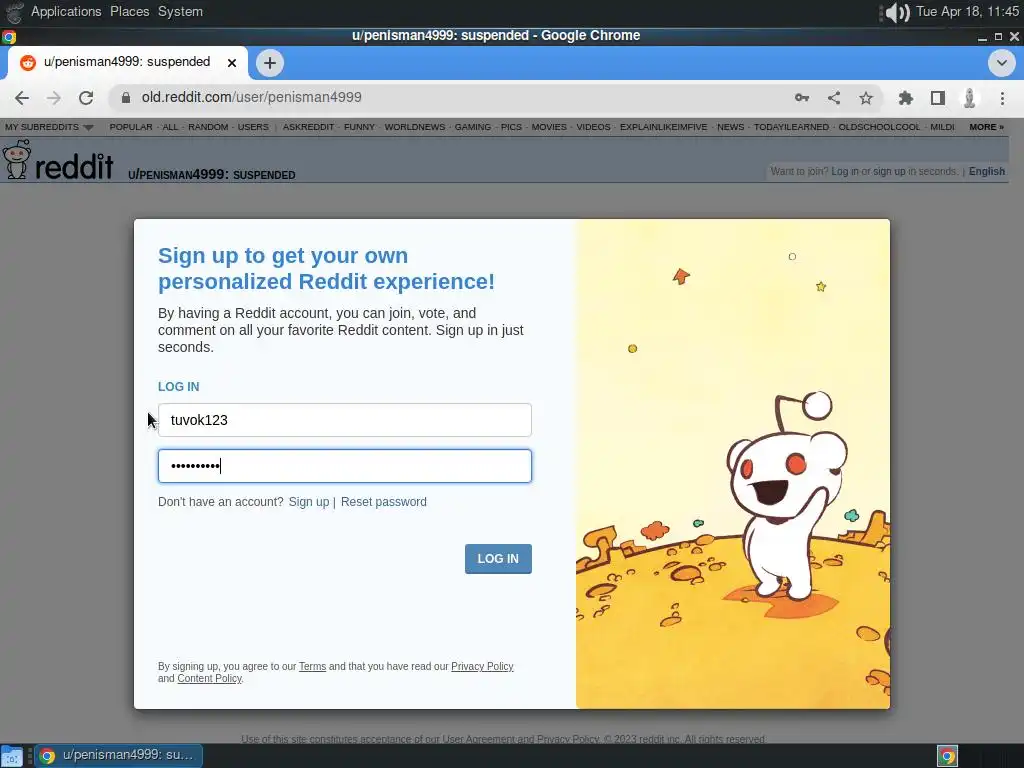Click the address bar URL
The width and height of the screenshot is (1024, 768).
click(x=251, y=97)
